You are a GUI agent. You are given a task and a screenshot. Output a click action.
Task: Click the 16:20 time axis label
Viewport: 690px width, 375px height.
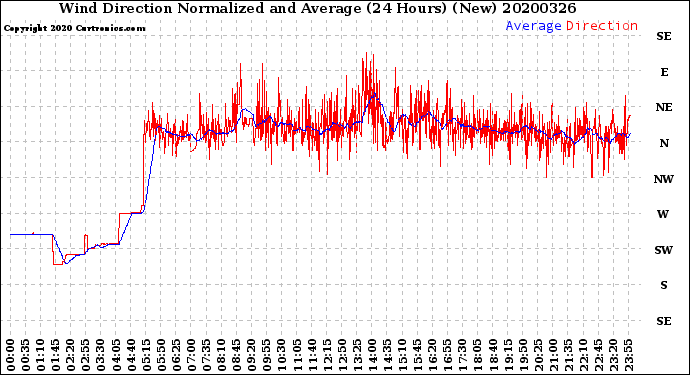point(433,355)
